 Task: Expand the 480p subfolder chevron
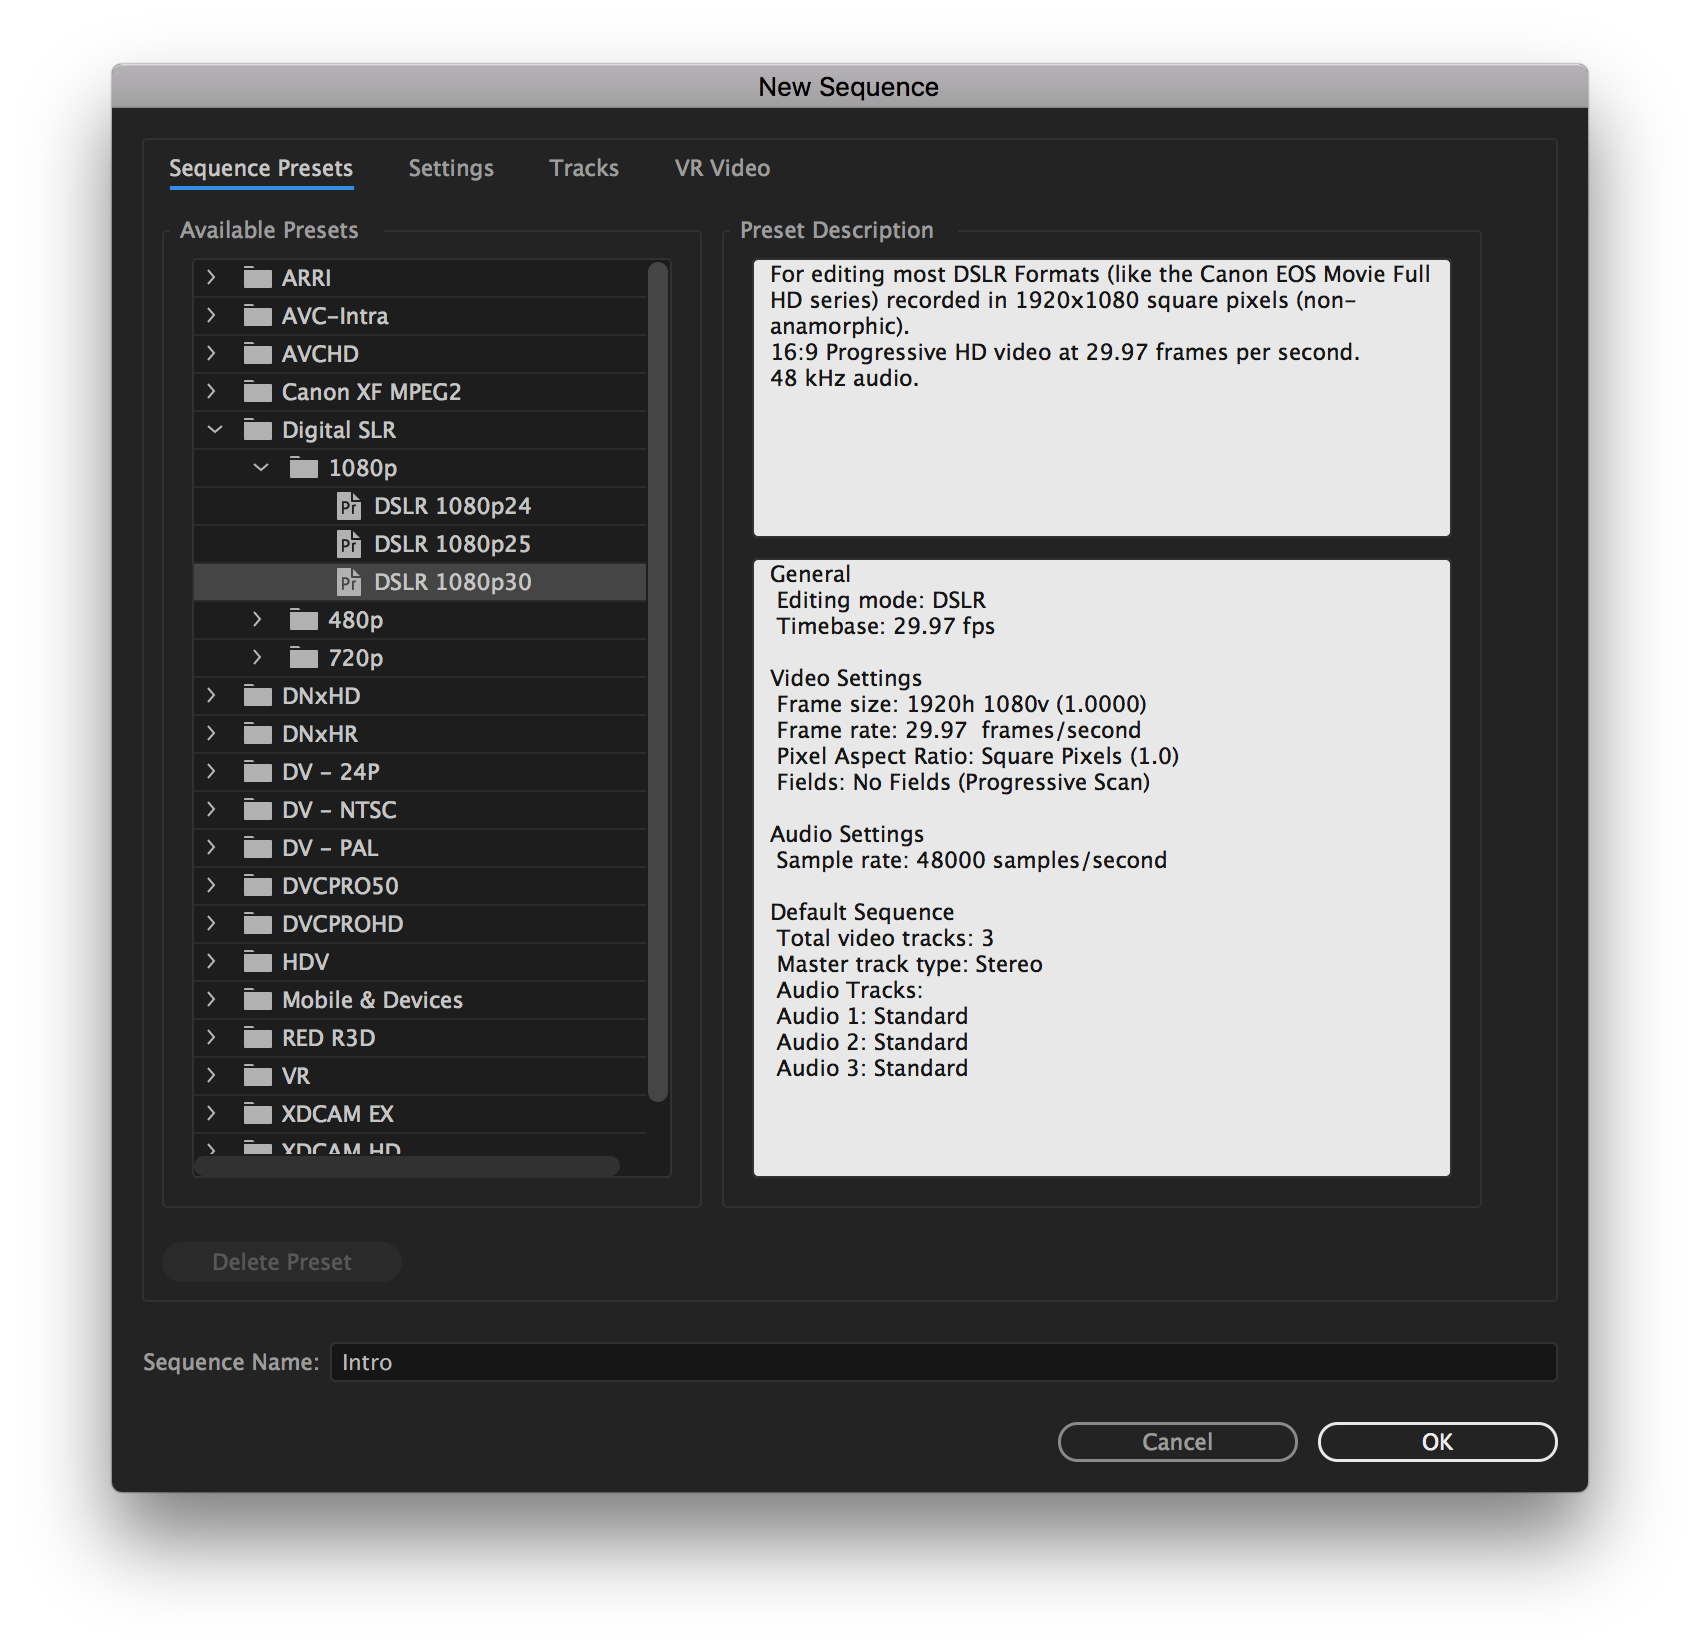click(x=258, y=620)
